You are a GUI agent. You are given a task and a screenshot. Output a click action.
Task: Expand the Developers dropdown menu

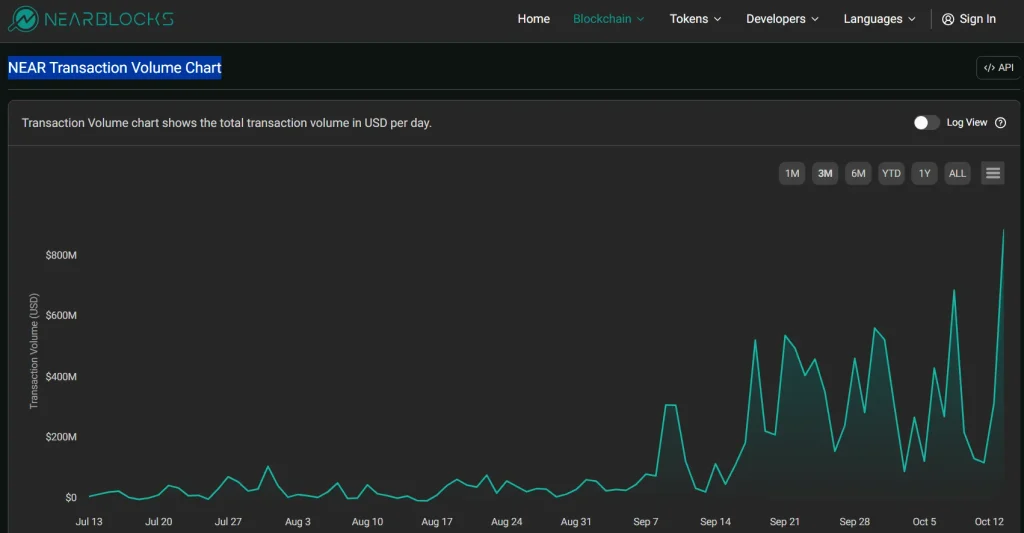[782, 19]
